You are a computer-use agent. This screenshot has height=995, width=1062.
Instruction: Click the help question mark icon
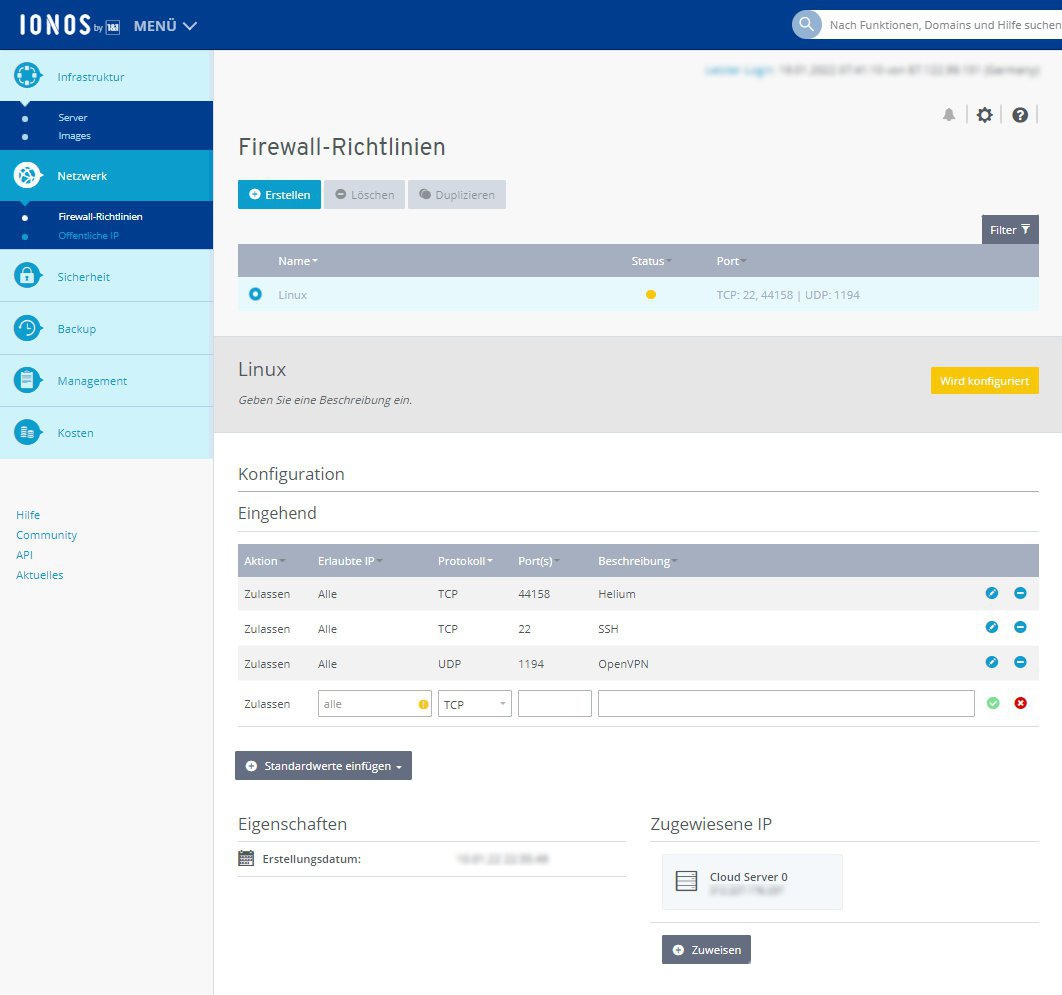coord(1019,115)
